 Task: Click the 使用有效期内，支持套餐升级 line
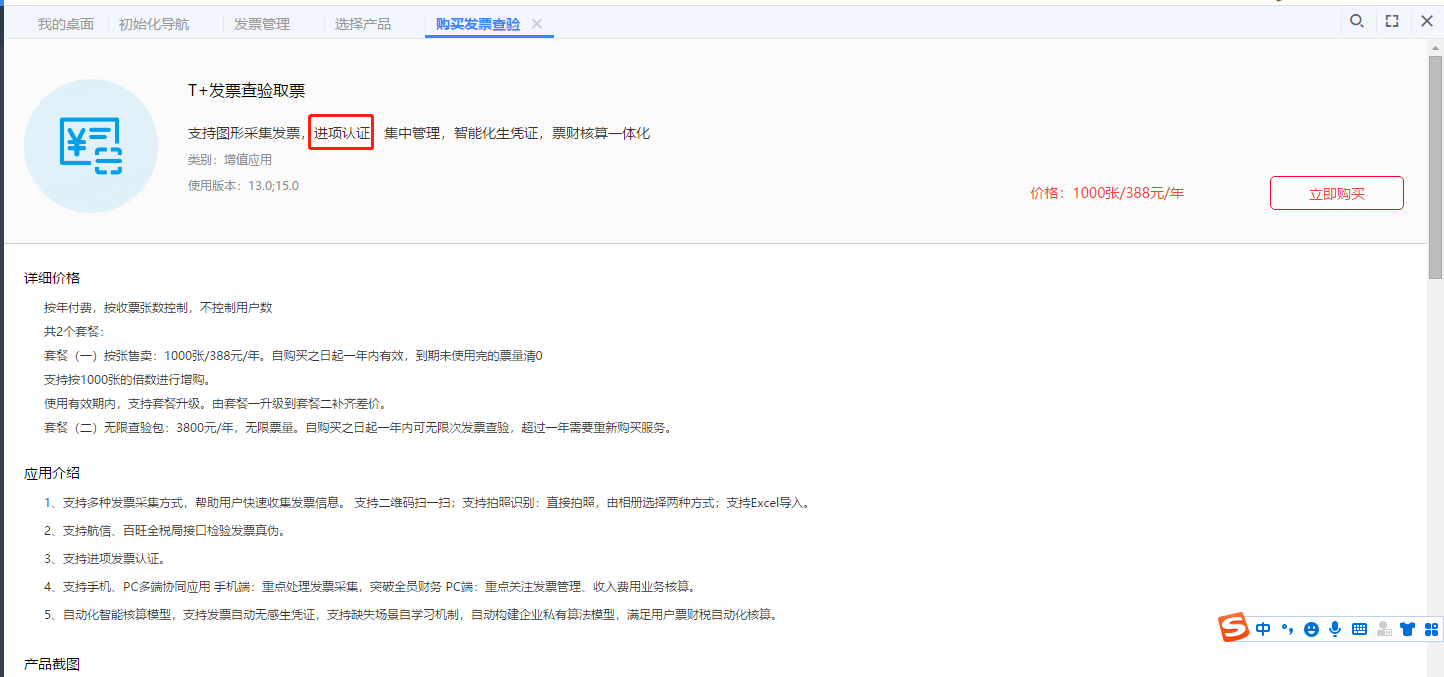[x=214, y=403]
